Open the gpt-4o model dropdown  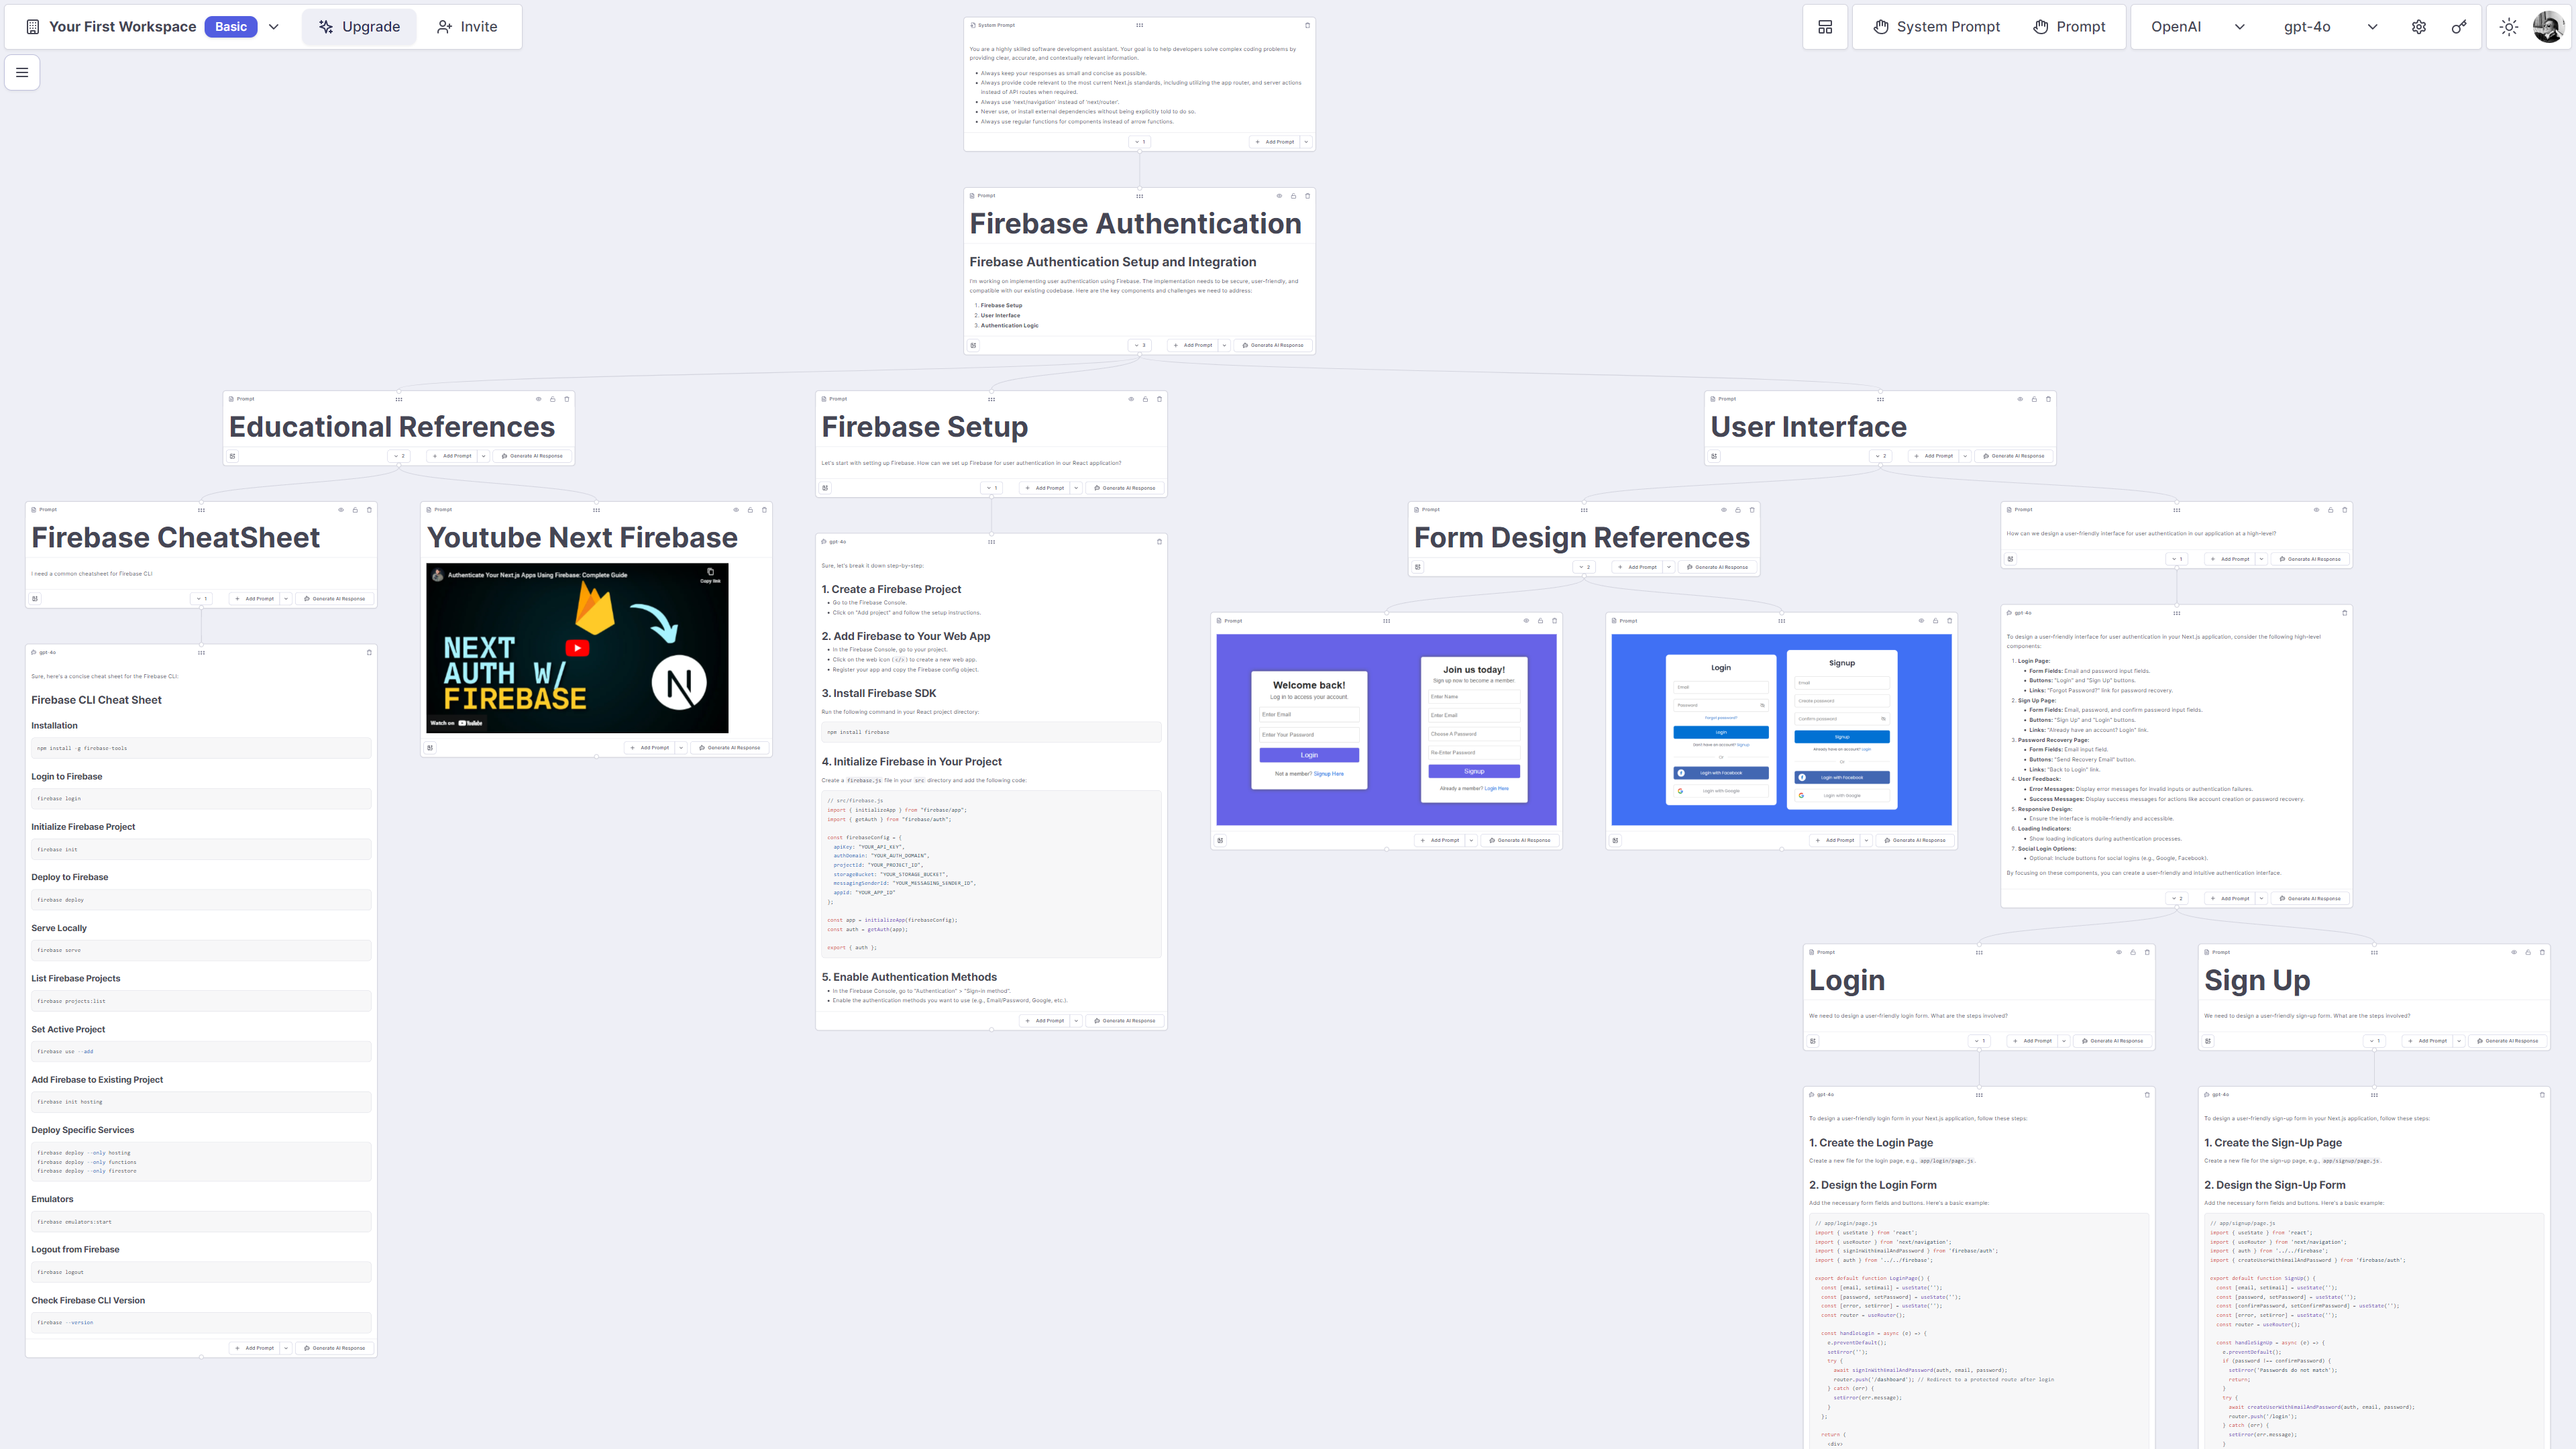point(2330,27)
